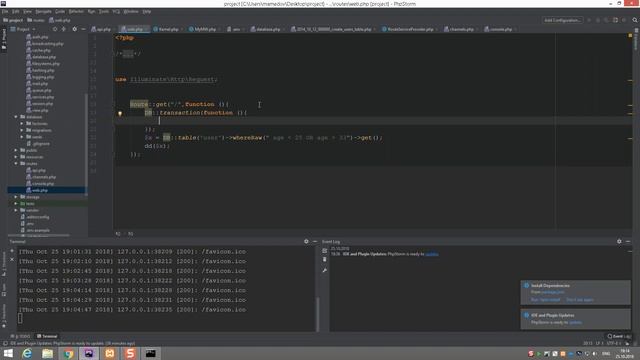The height and width of the screenshot is (360, 640).
Task: Open the Help menu
Action: tap(147, 11)
